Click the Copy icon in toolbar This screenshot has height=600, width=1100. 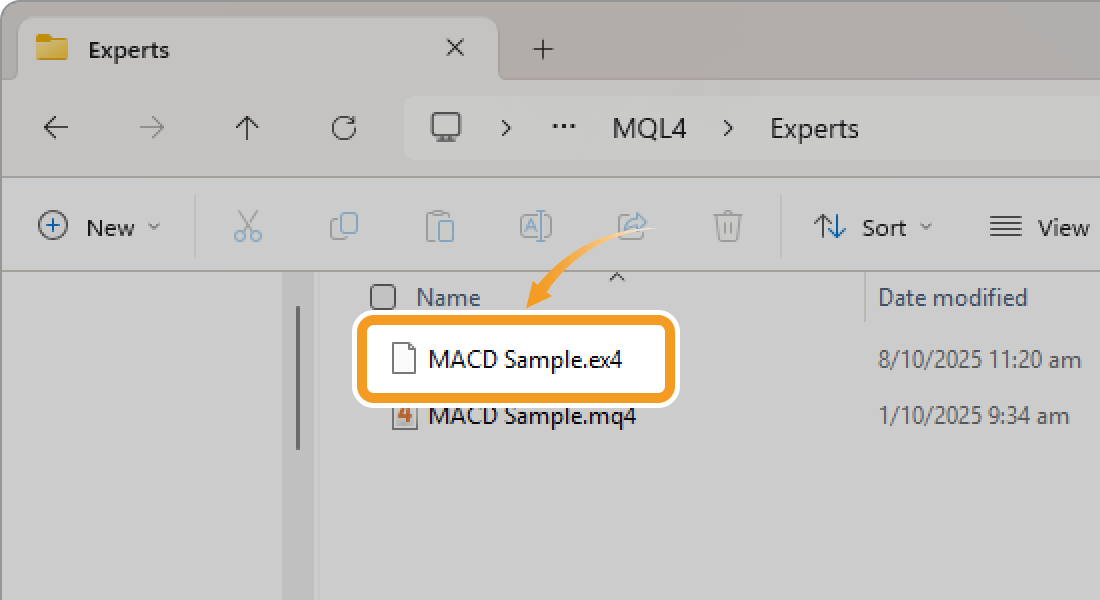click(344, 227)
